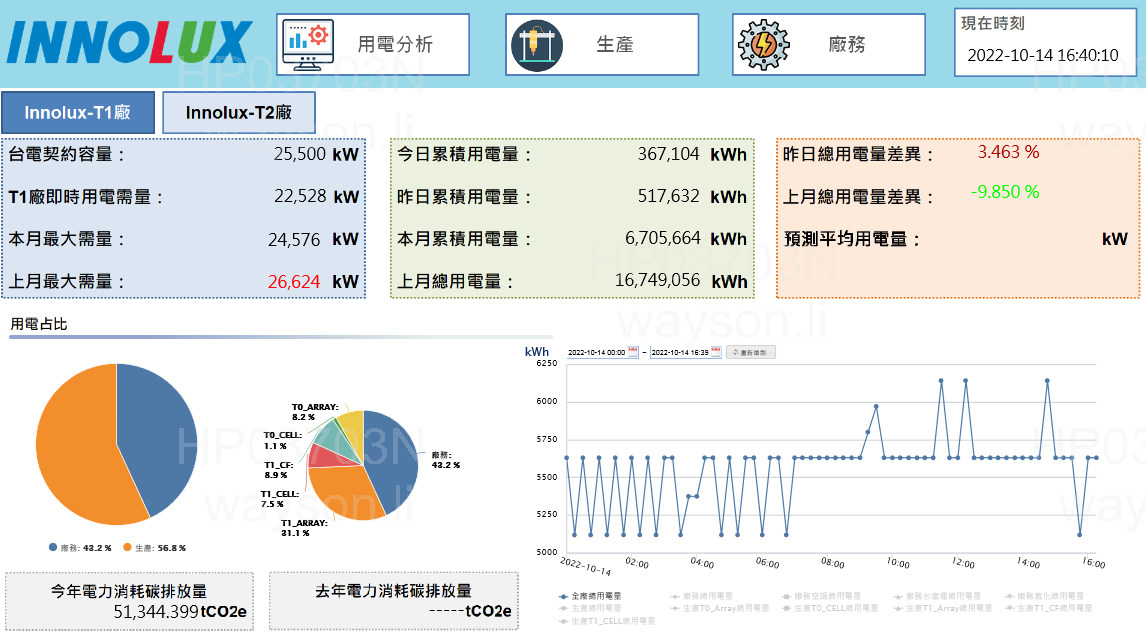Image resolution: width=1146 pixels, height=637 pixels.
Task: Click the 台電契約容量 value 25,500
Action: (300, 154)
